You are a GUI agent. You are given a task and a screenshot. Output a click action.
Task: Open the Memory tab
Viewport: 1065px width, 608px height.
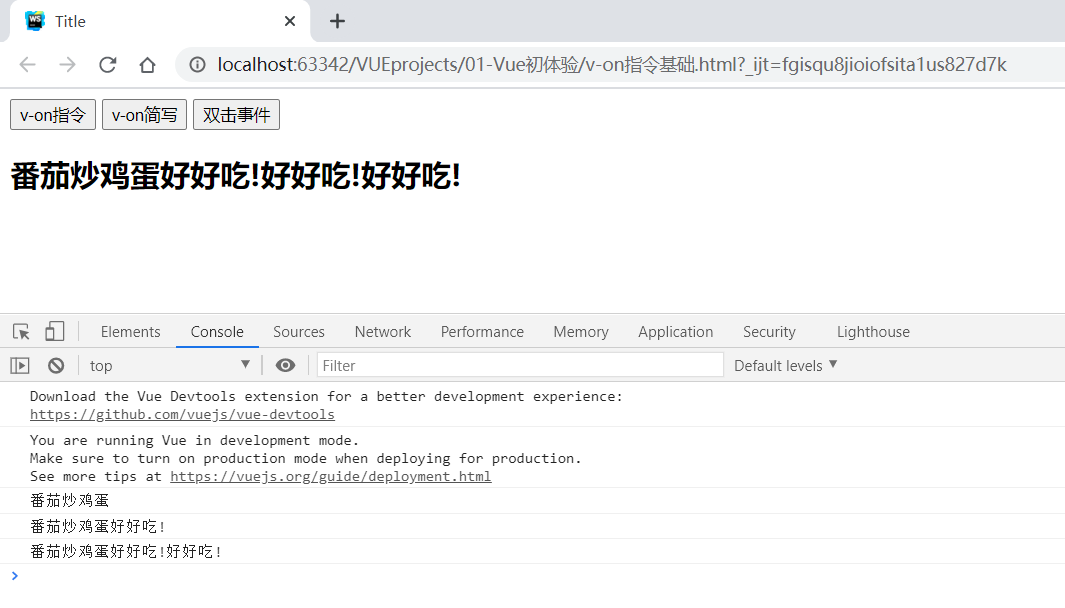[x=581, y=332]
